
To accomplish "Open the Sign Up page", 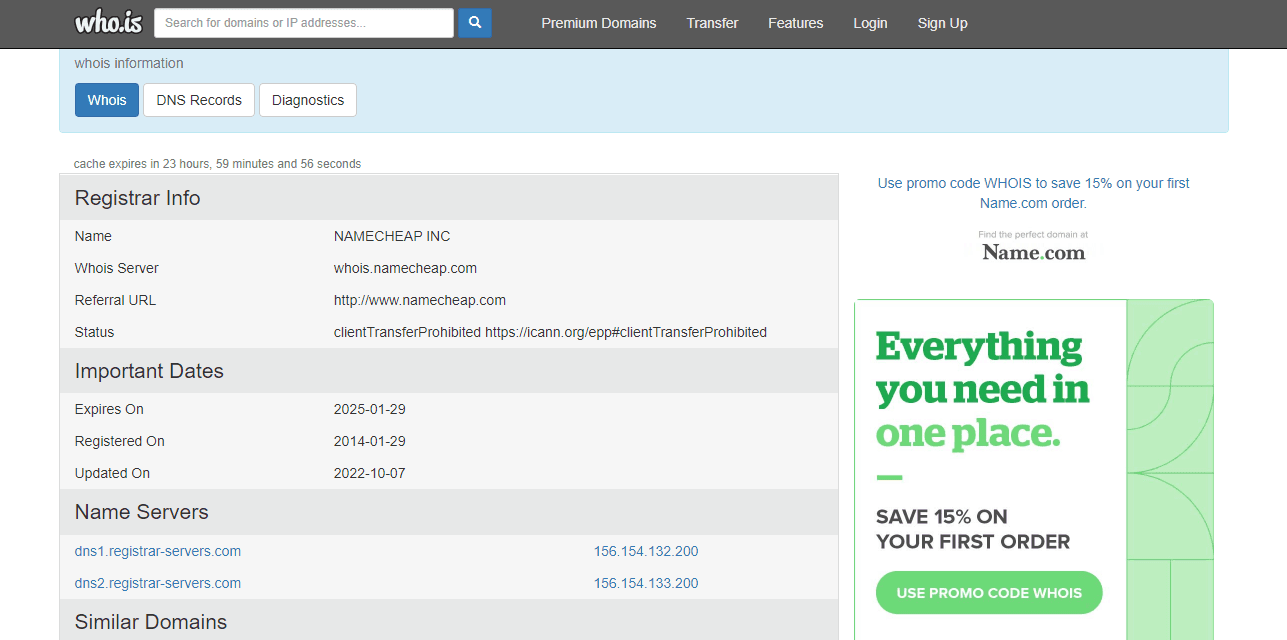I will pyautogui.click(x=942, y=23).
